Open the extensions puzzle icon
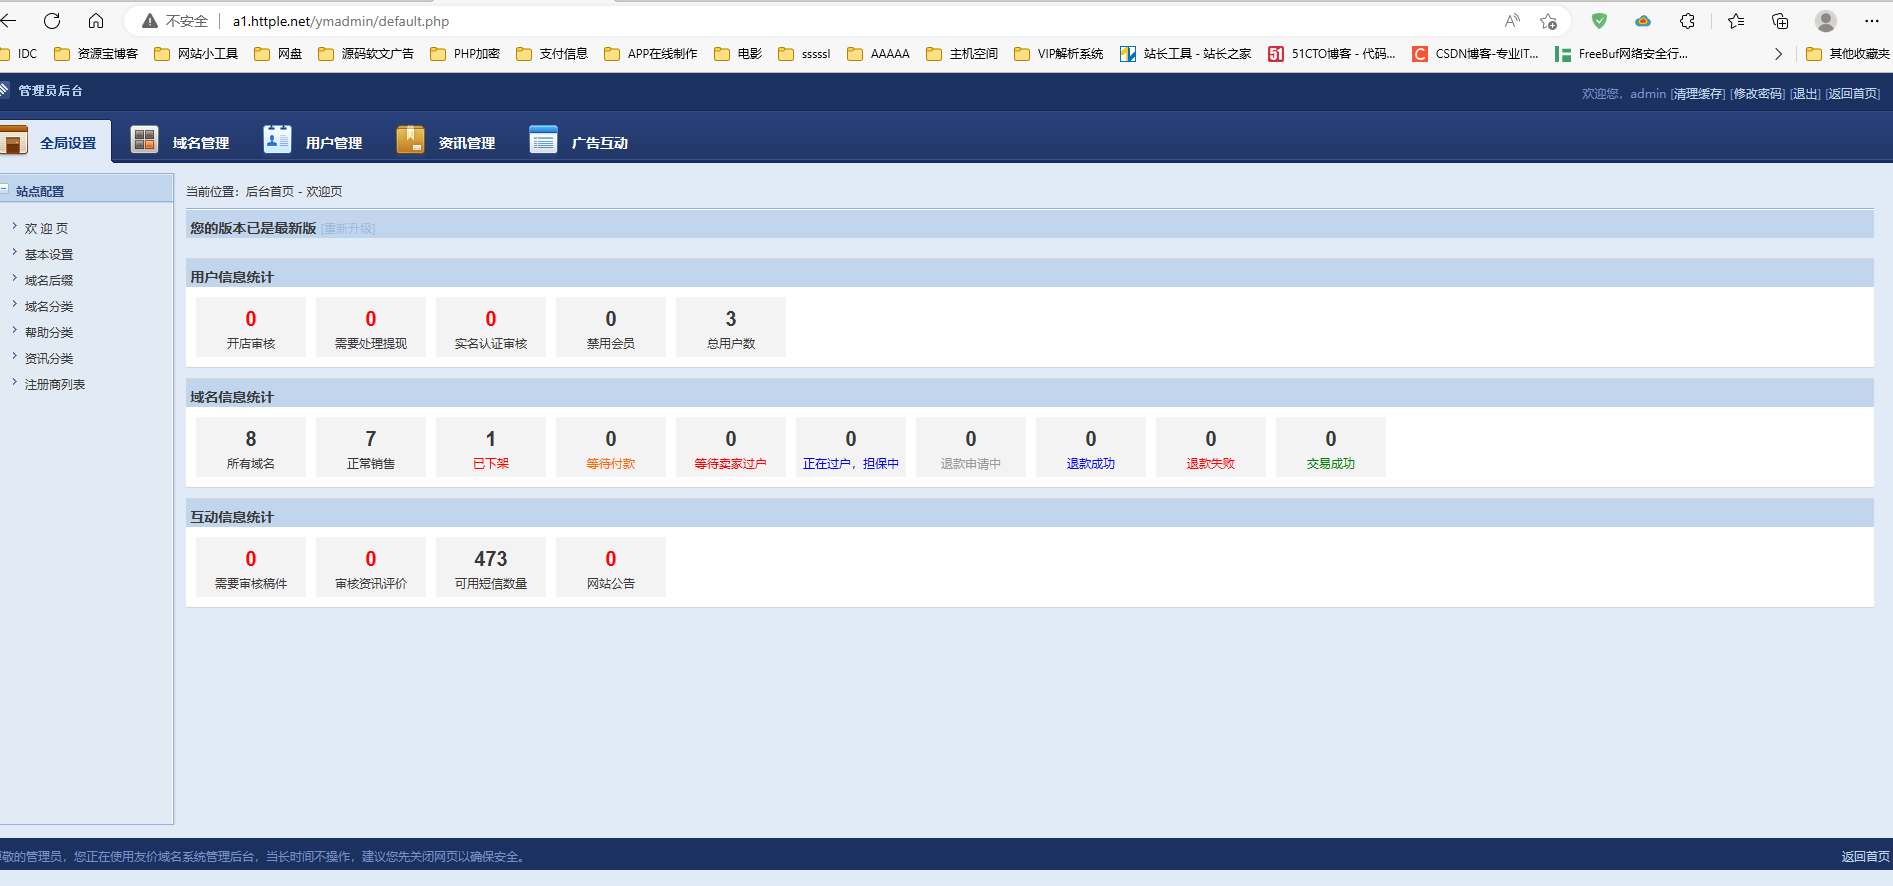This screenshot has width=1893, height=886. point(1688,21)
